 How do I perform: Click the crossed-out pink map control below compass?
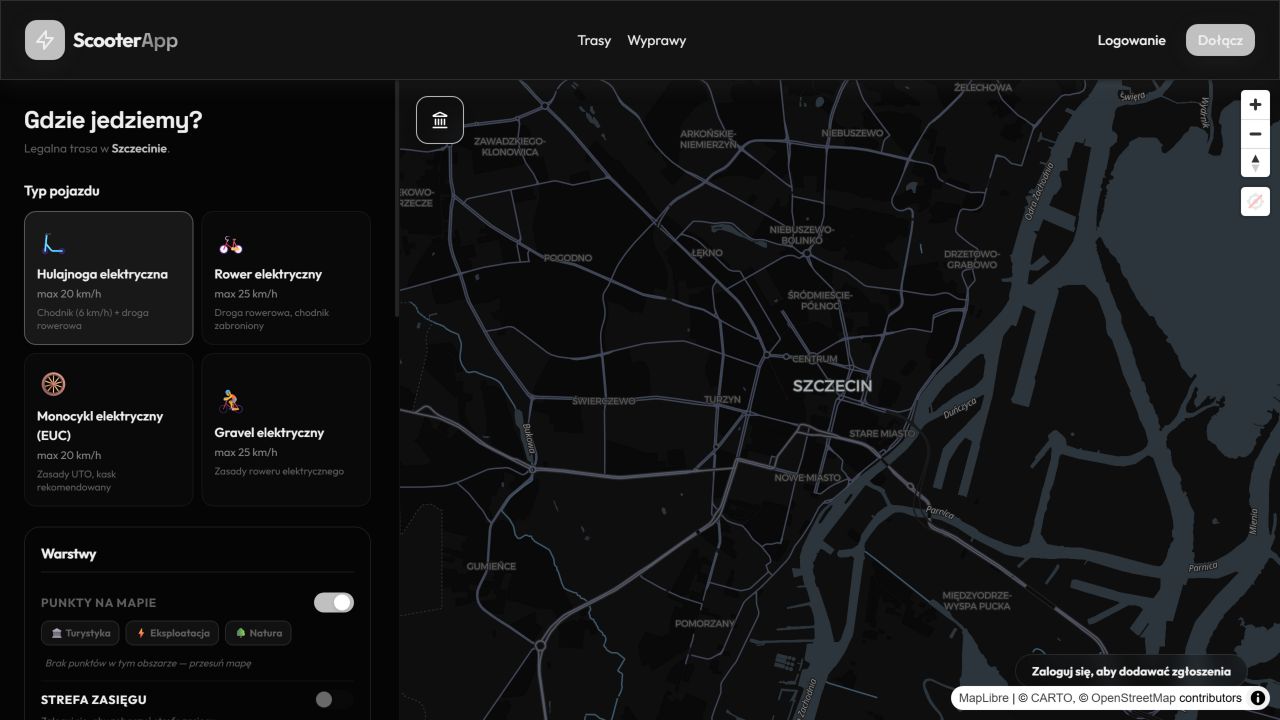click(1255, 201)
